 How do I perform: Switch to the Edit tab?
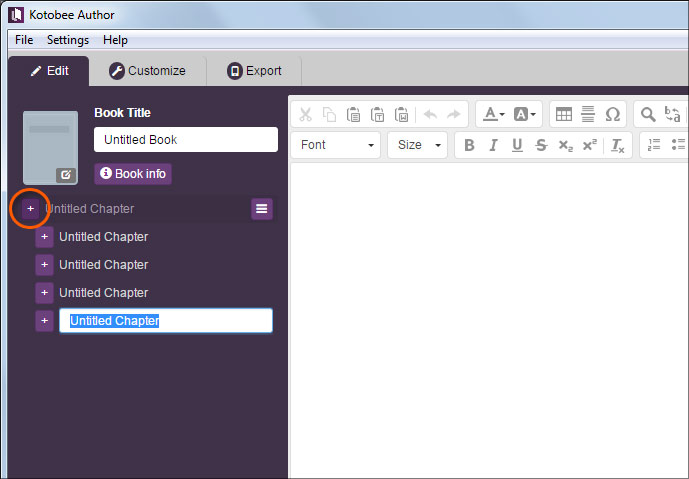(x=49, y=71)
